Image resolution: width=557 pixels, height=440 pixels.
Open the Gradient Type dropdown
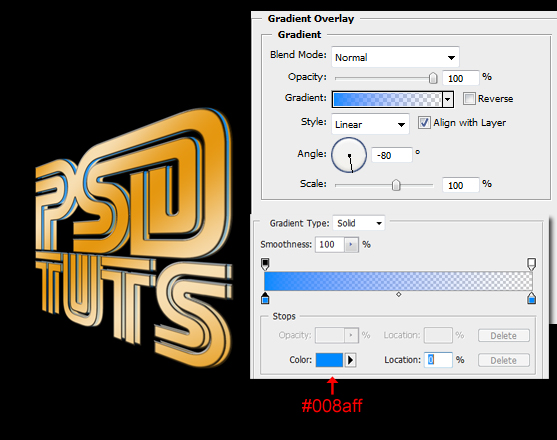(358, 223)
